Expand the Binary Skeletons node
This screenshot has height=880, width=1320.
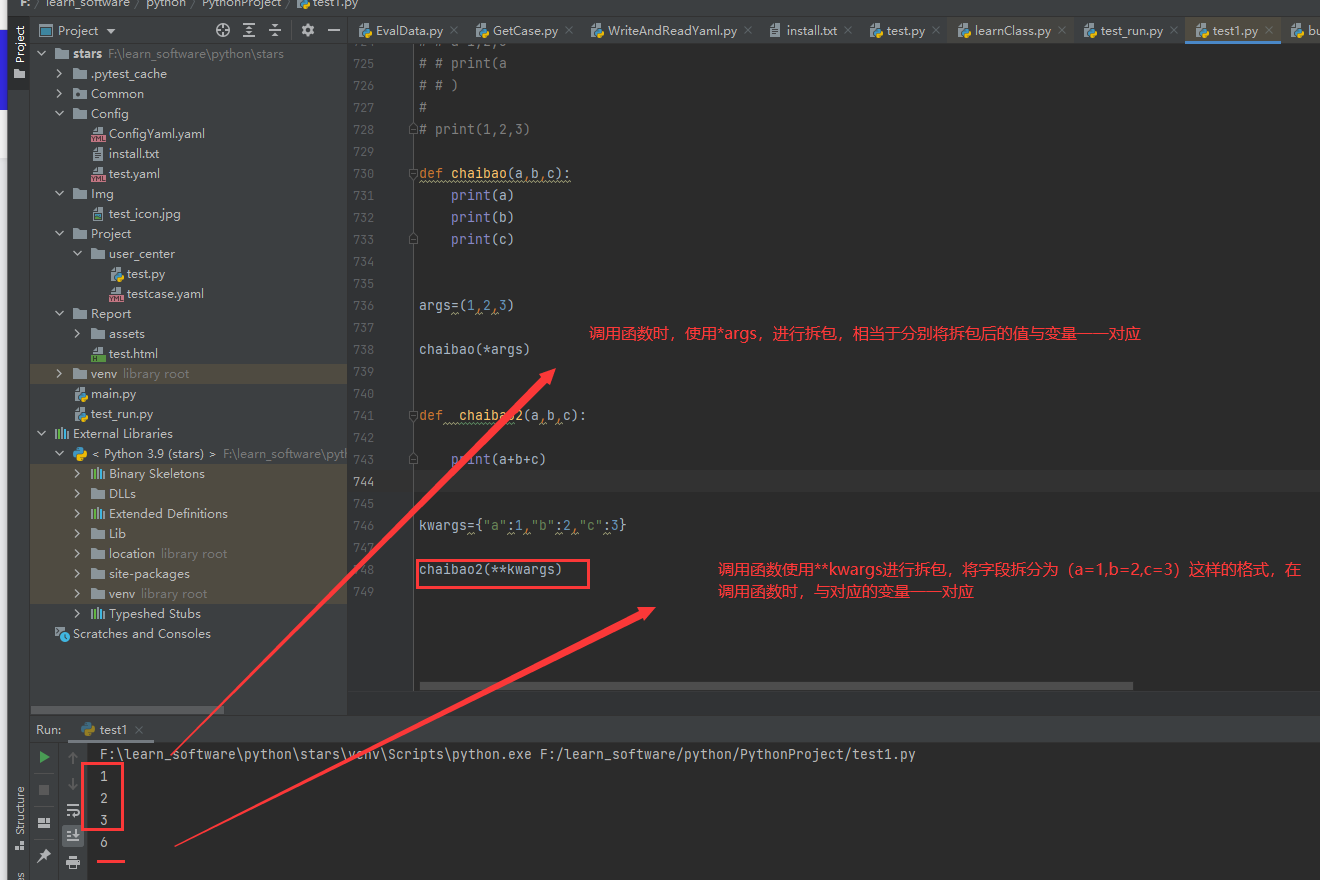point(78,474)
